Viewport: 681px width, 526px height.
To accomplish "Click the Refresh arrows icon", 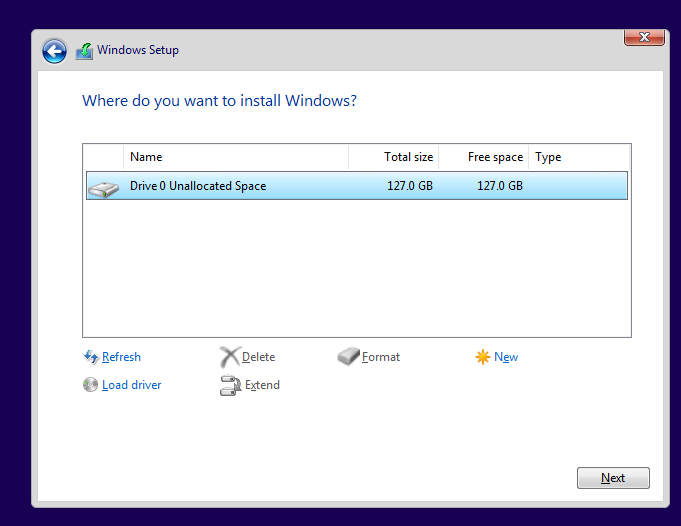I will click(x=91, y=357).
